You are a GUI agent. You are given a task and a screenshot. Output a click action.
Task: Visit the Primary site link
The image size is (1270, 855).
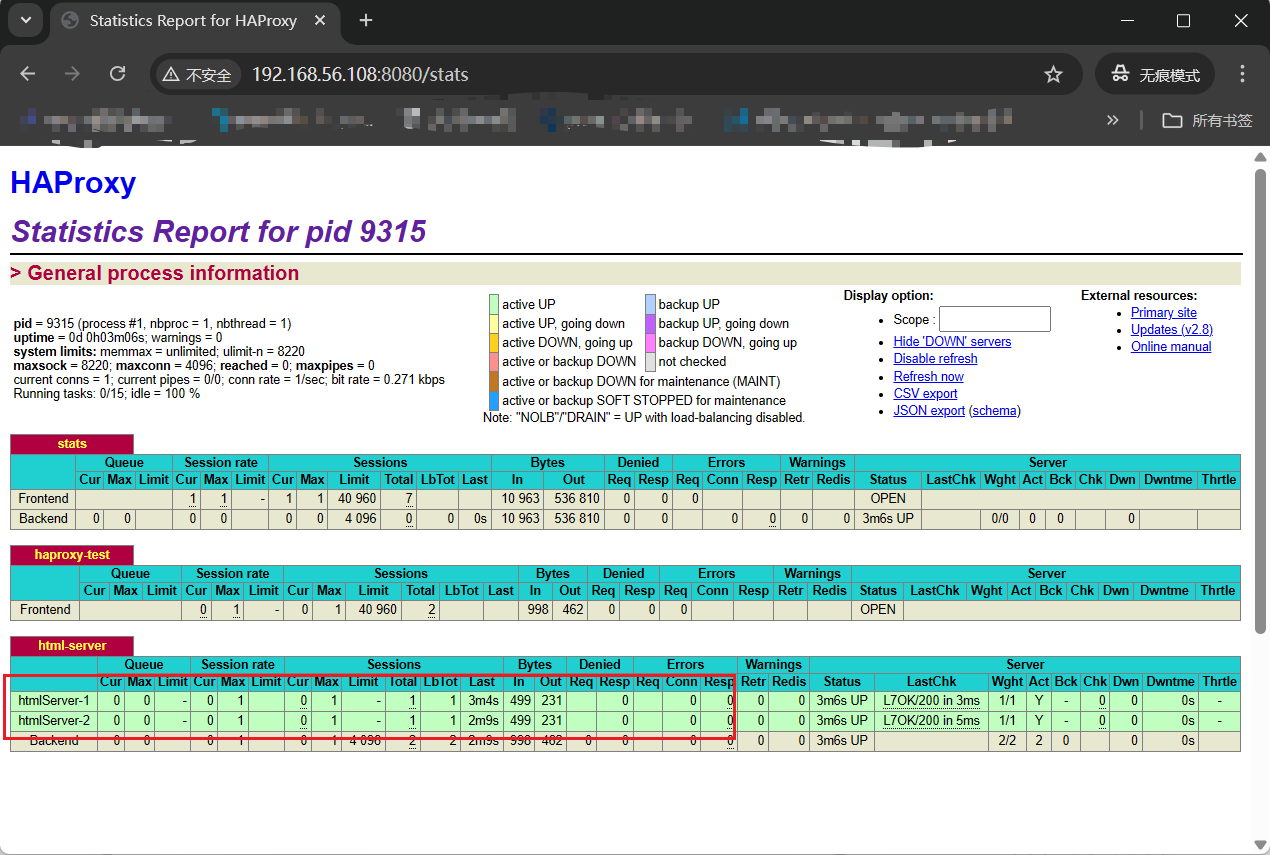(x=1163, y=312)
